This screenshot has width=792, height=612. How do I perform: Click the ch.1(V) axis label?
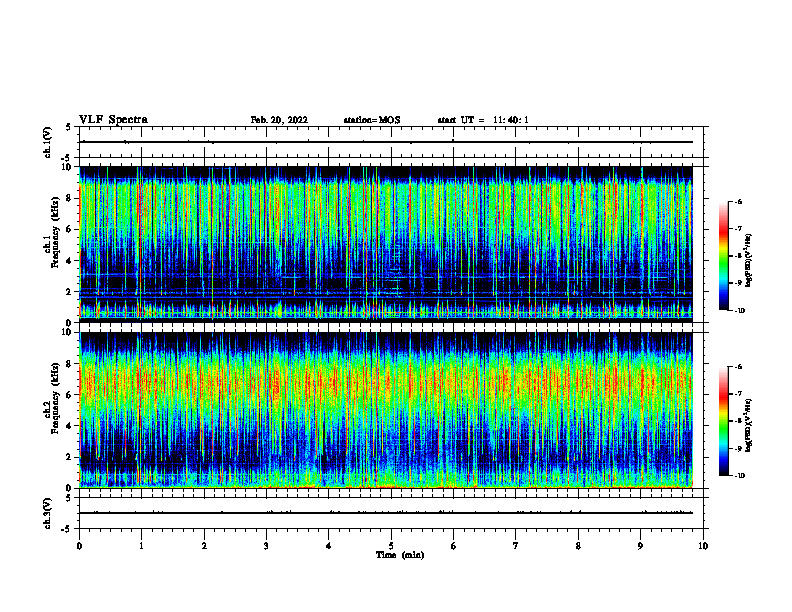[x=48, y=142]
